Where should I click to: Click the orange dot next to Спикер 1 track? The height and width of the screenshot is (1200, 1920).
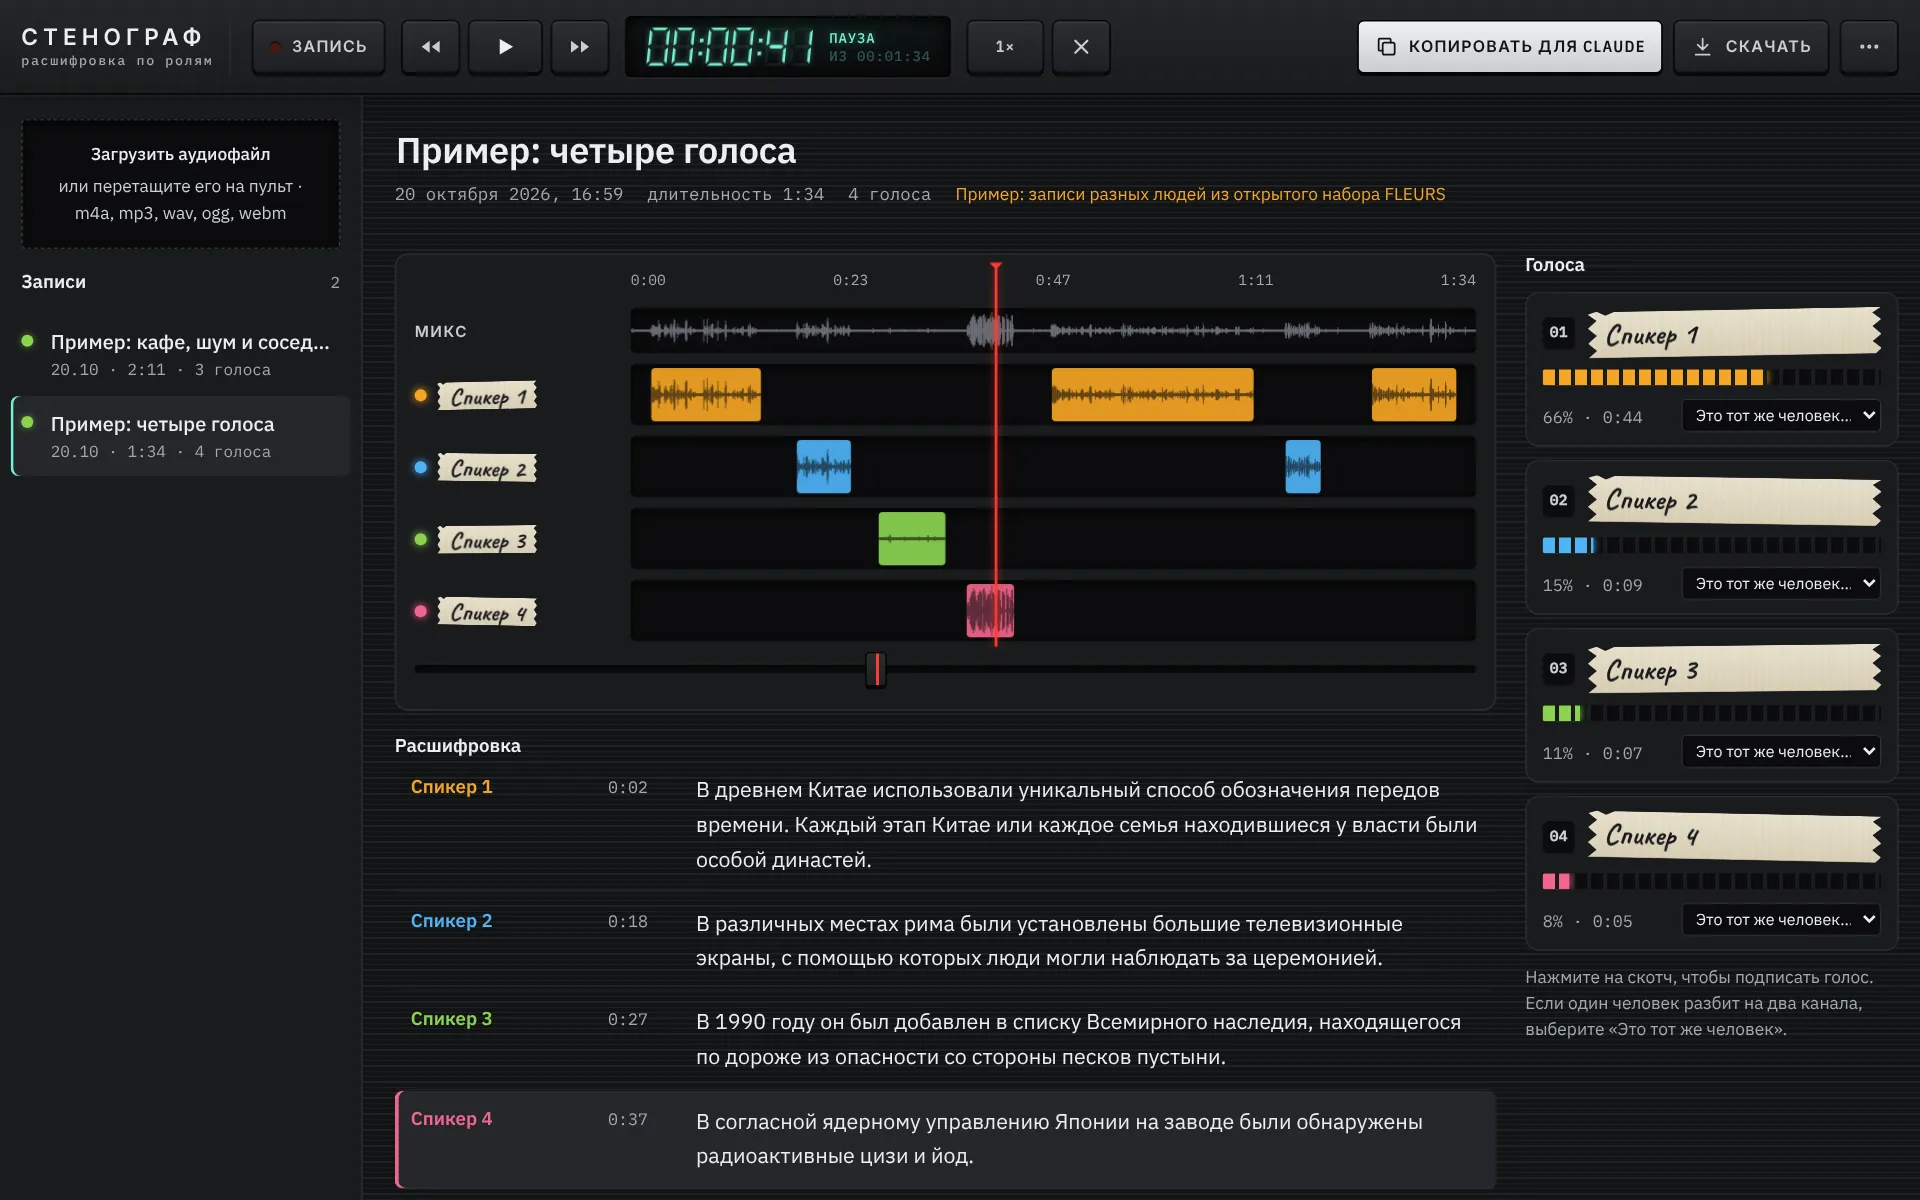click(421, 395)
